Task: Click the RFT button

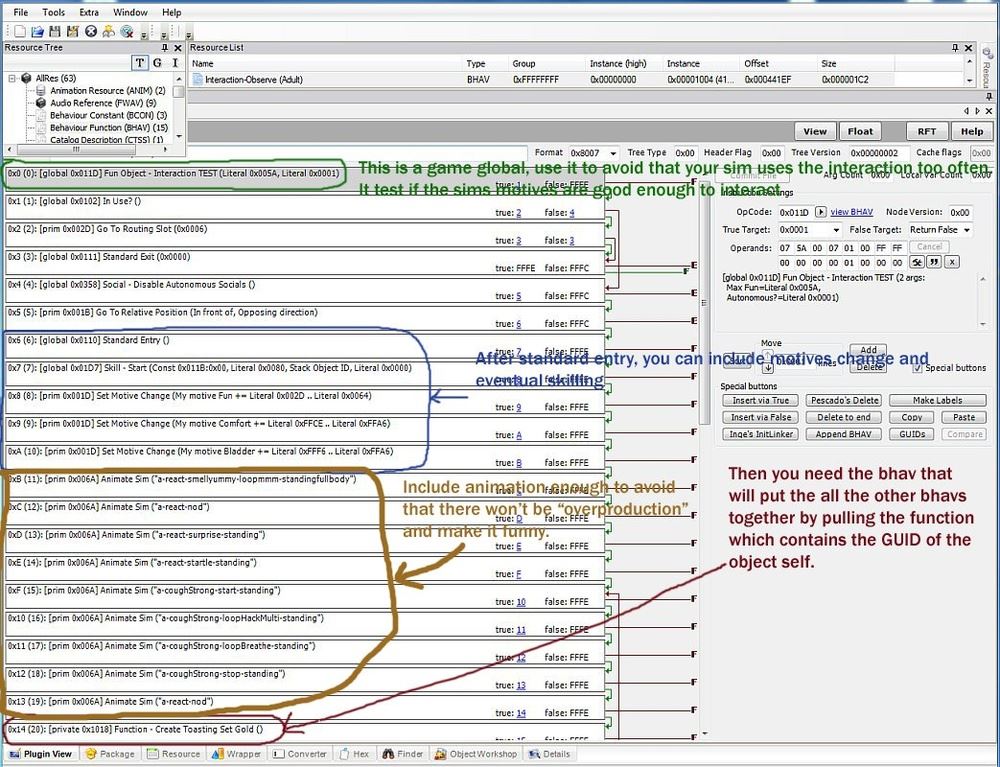Action: click(927, 131)
